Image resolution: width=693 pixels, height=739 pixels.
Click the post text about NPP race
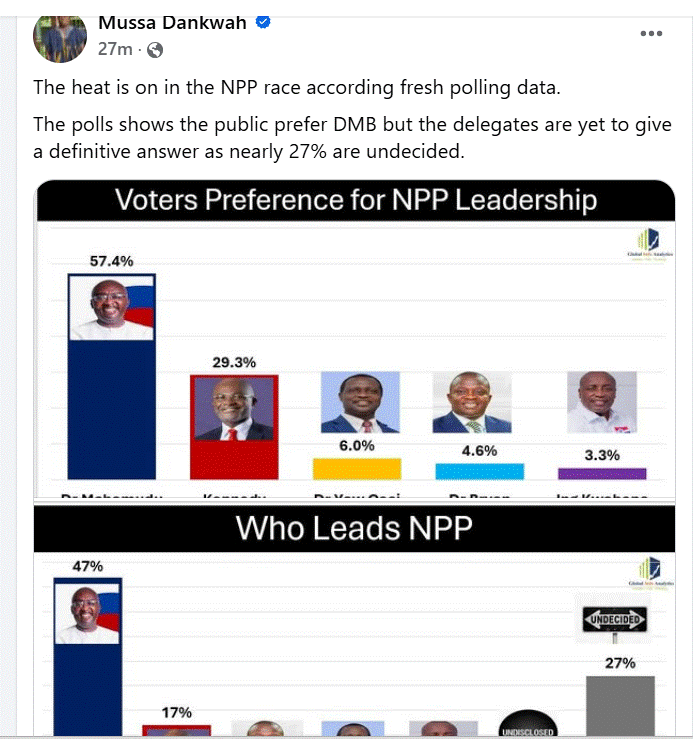click(x=297, y=88)
